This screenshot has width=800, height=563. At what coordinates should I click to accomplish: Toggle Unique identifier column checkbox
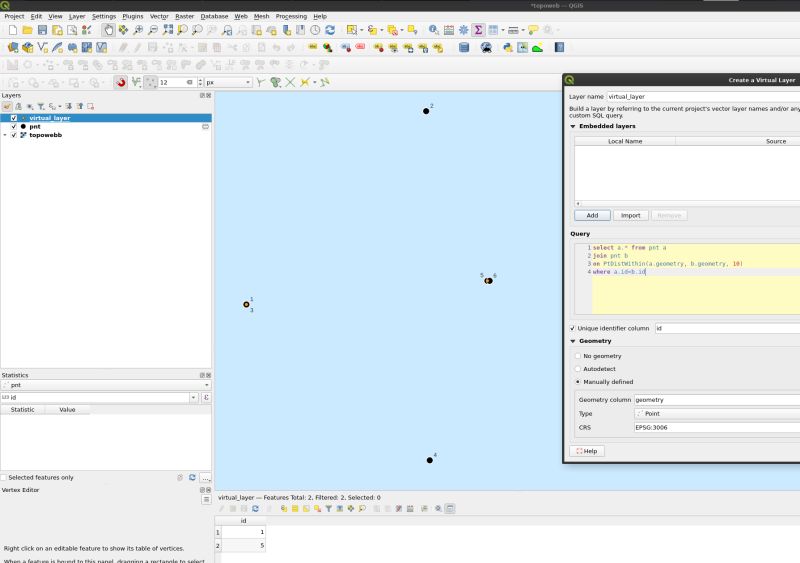(572, 328)
